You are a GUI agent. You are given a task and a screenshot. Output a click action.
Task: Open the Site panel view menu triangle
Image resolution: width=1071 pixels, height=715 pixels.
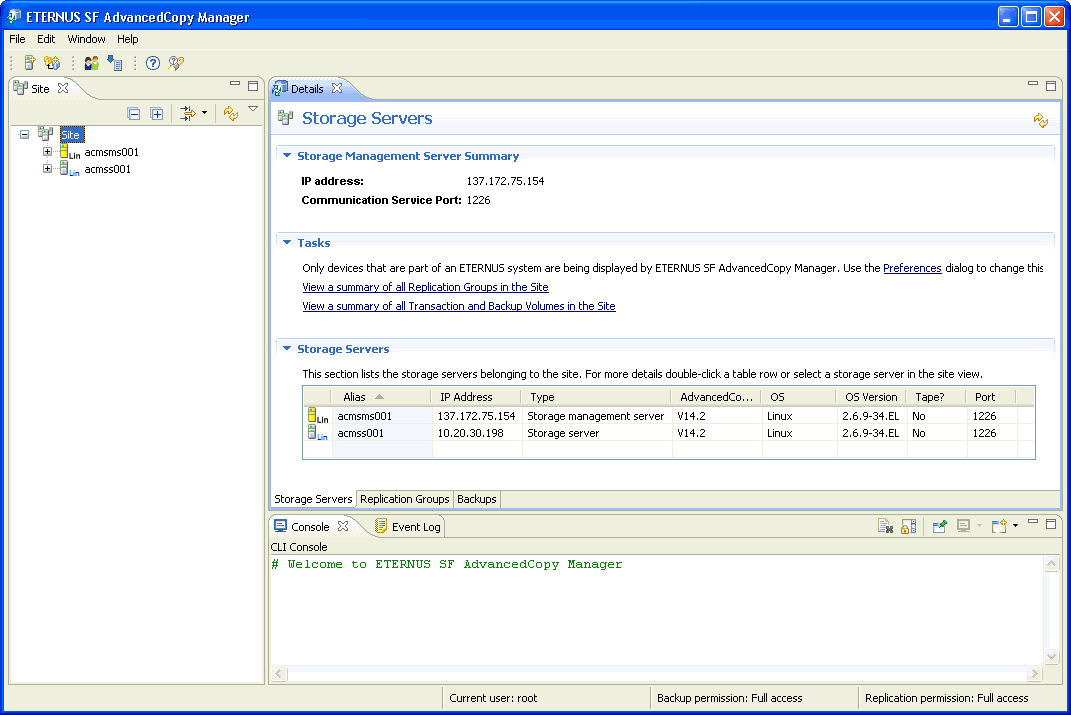(x=253, y=109)
